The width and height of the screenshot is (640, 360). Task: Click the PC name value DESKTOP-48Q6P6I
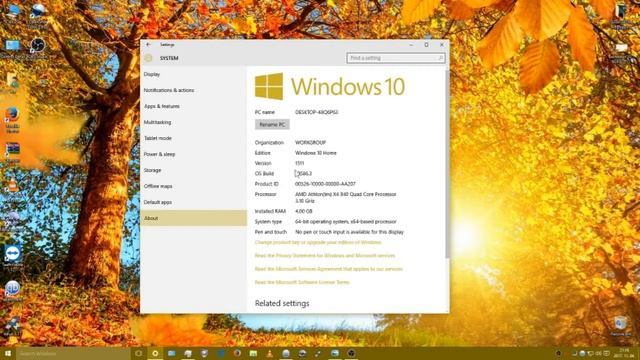[317, 112]
